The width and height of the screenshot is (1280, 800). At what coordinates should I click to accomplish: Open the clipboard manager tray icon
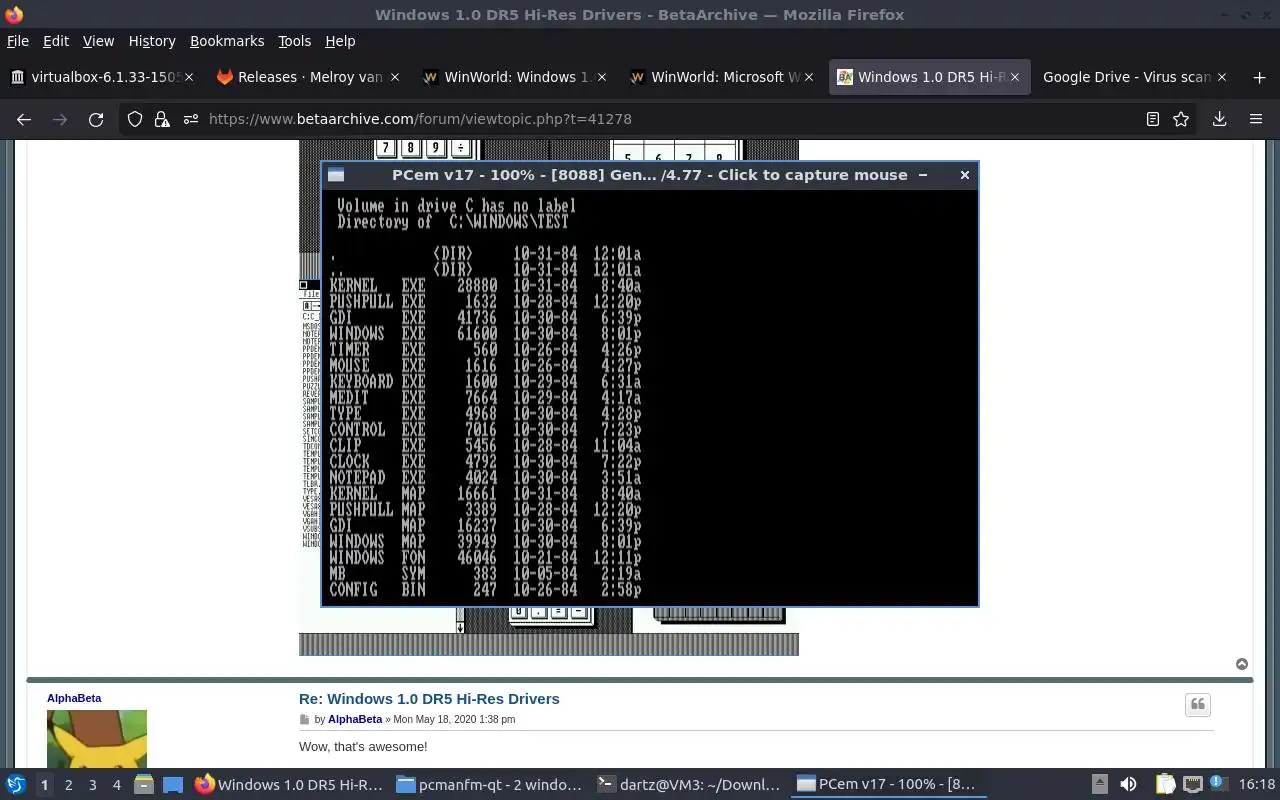[x=1165, y=785]
